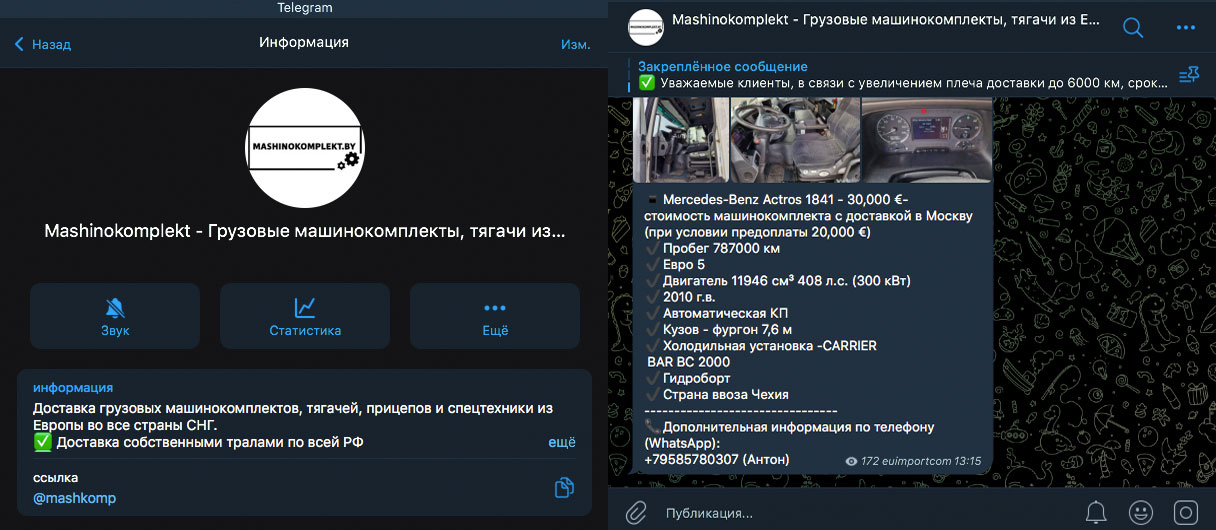Image resolution: width=1216 pixels, height=530 pixels.
Task: Open the emoji smiley picker icon
Action: coord(1140,513)
